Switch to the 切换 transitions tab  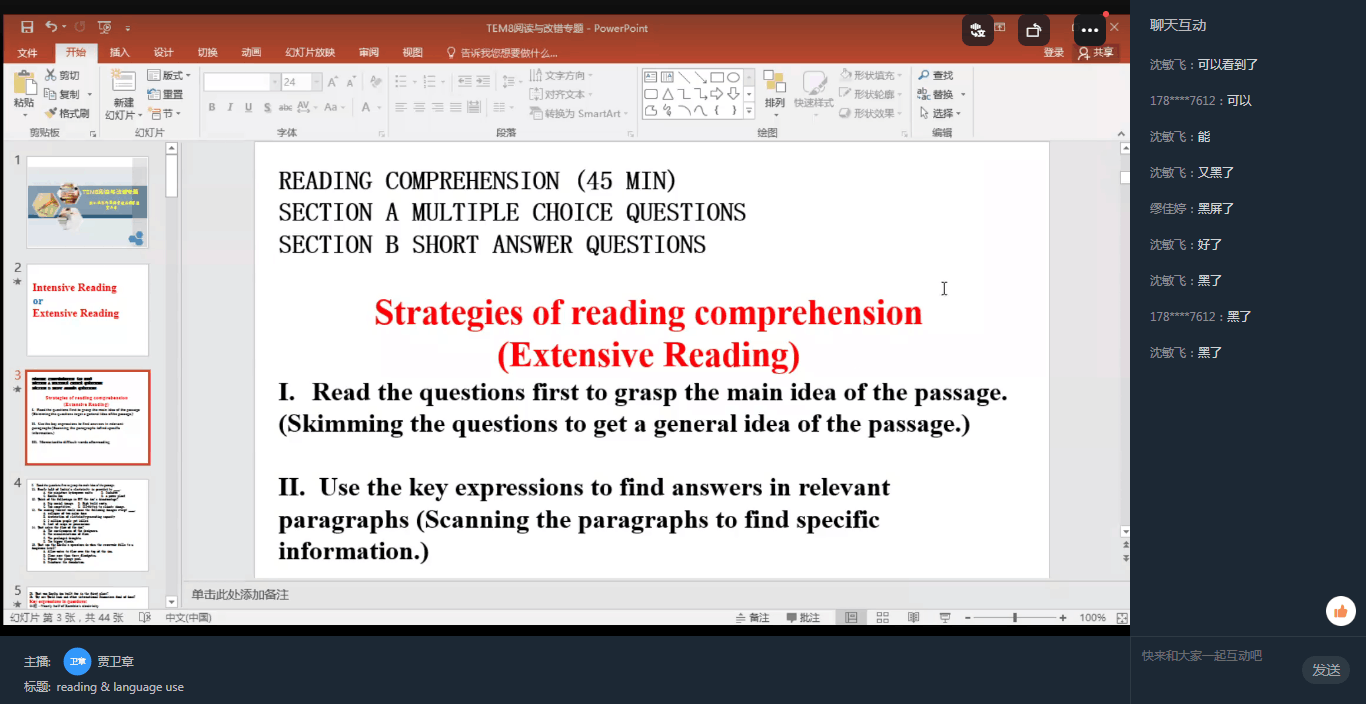point(207,53)
